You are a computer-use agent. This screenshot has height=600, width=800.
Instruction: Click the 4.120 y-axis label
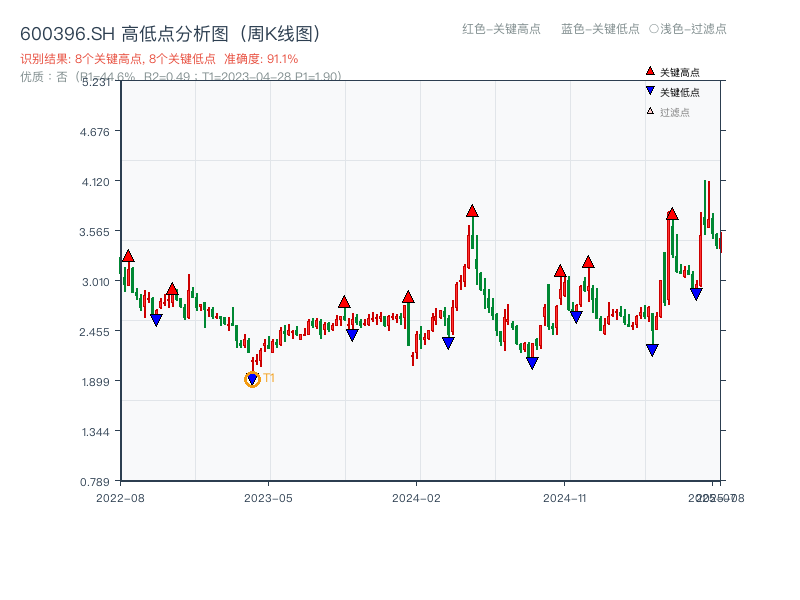tap(95, 182)
